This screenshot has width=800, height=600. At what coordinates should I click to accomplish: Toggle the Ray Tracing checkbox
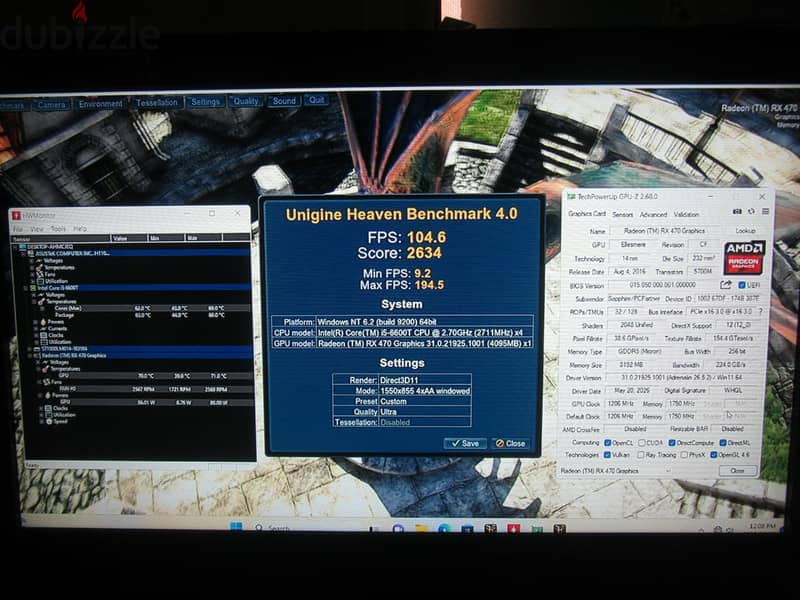coord(640,455)
